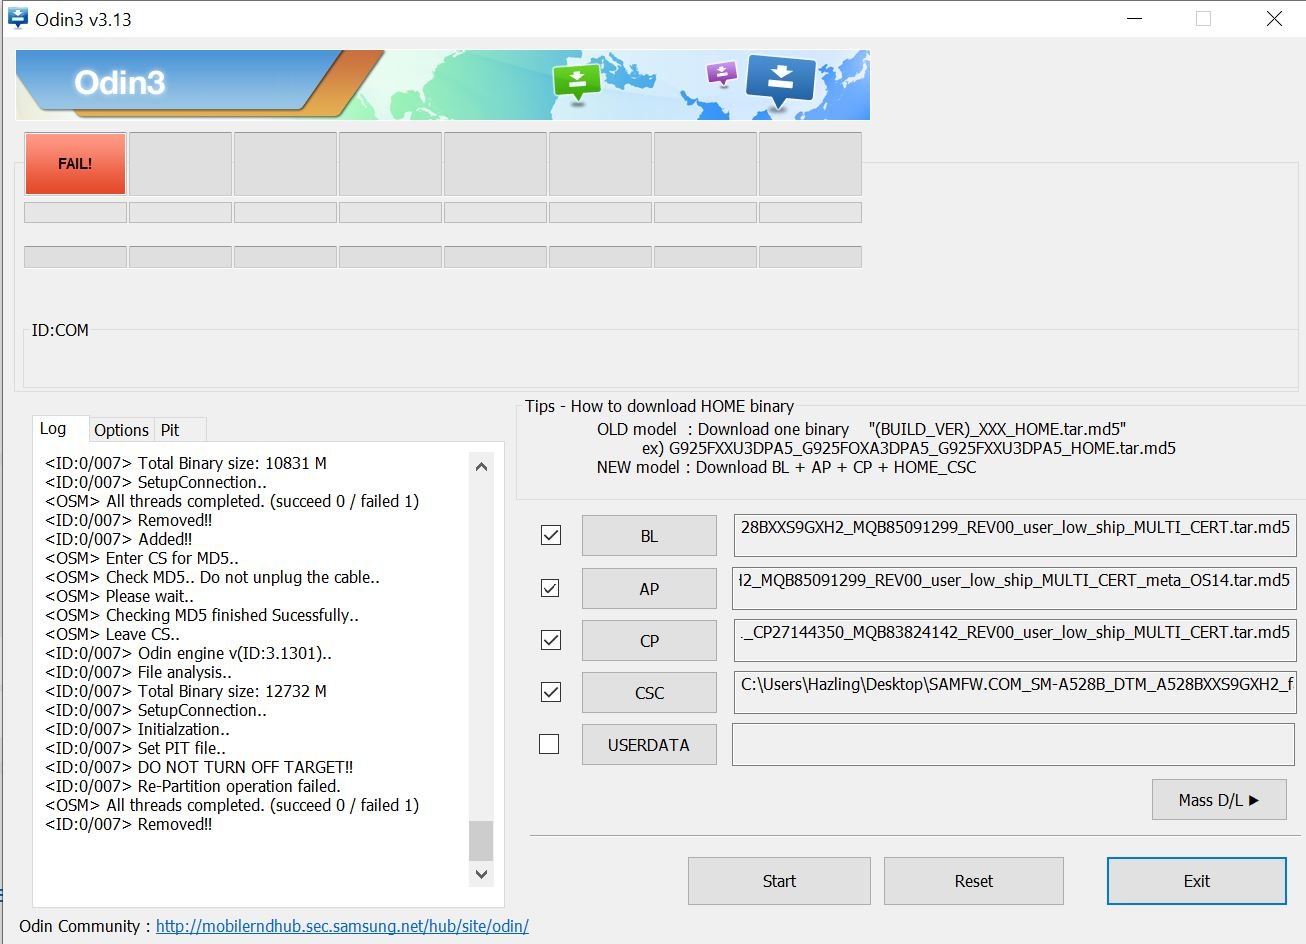Select log line 'Checking MD5 finished Sucessfully..'

point(202,615)
